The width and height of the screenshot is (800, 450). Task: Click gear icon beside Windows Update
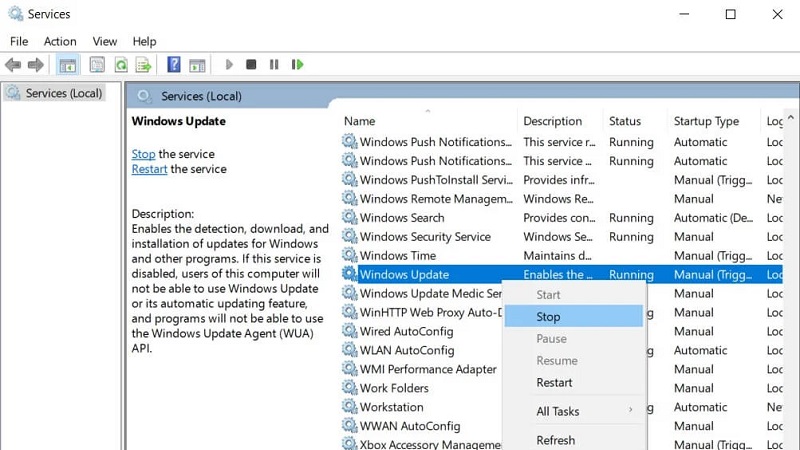349,274
